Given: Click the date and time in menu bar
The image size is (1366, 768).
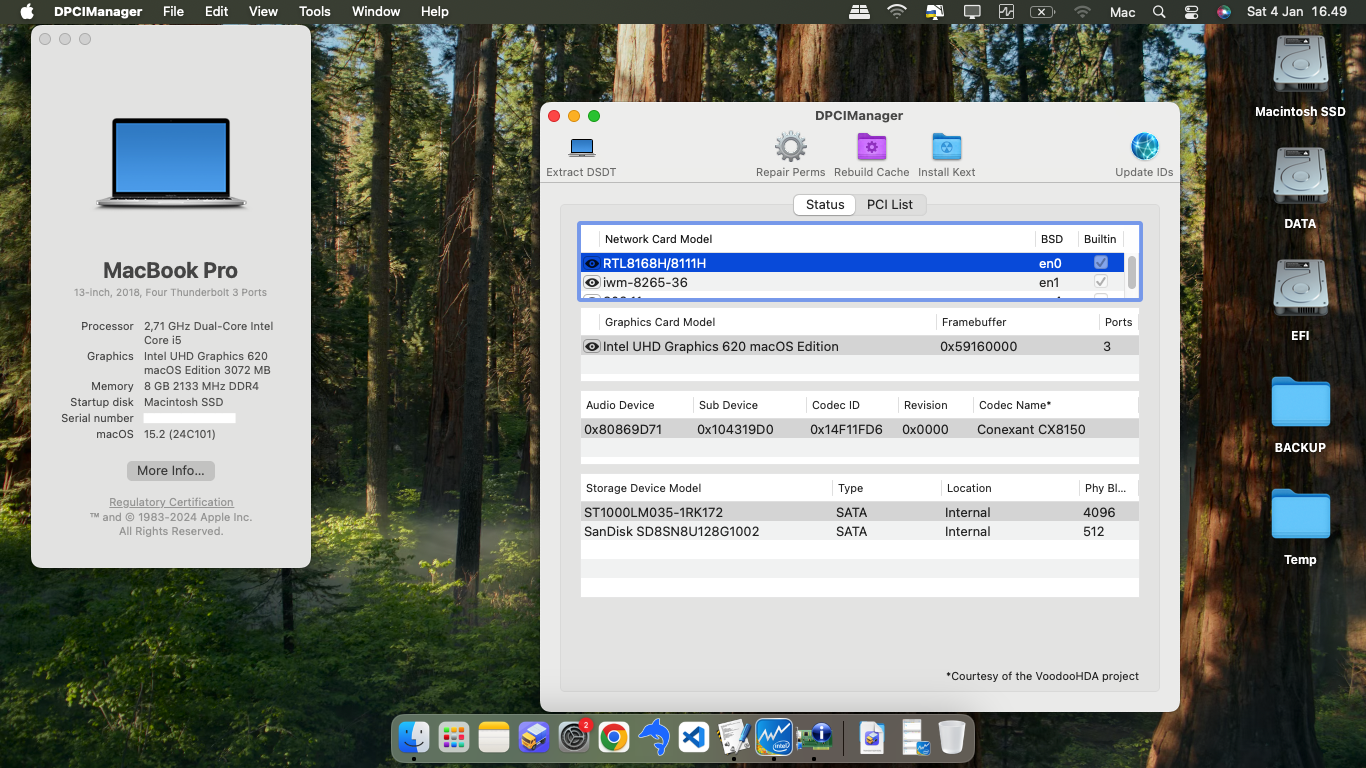Looking at the screenshot, I should point(1297,12).
